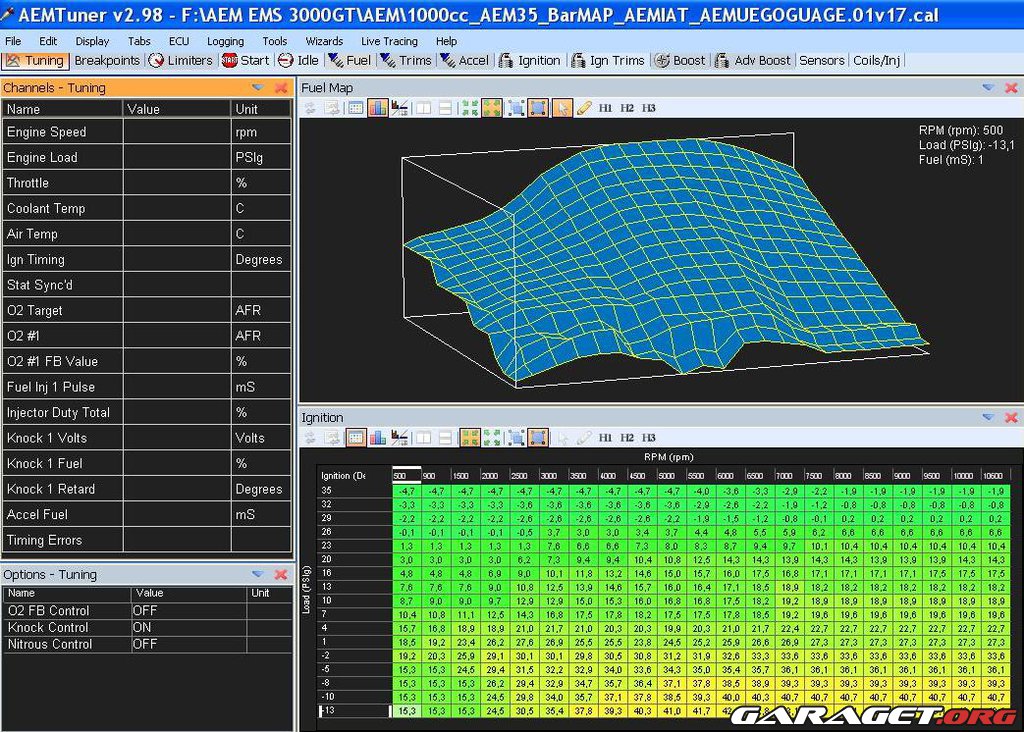The image size is (1024, 732).
Task: Select the 500 rpm column header
Action: coord(406,475)
